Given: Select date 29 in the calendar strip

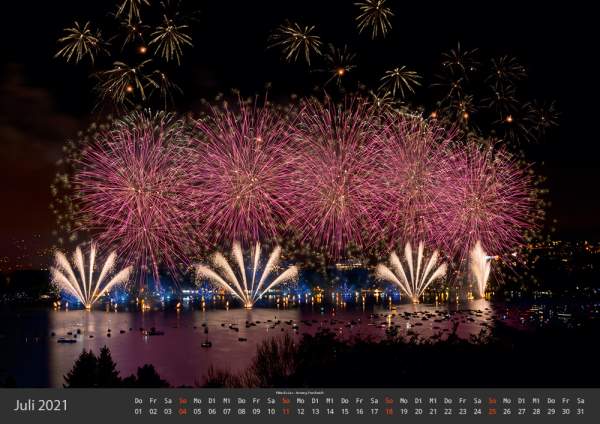Looking at the screenshot, I should click(551, 412).
